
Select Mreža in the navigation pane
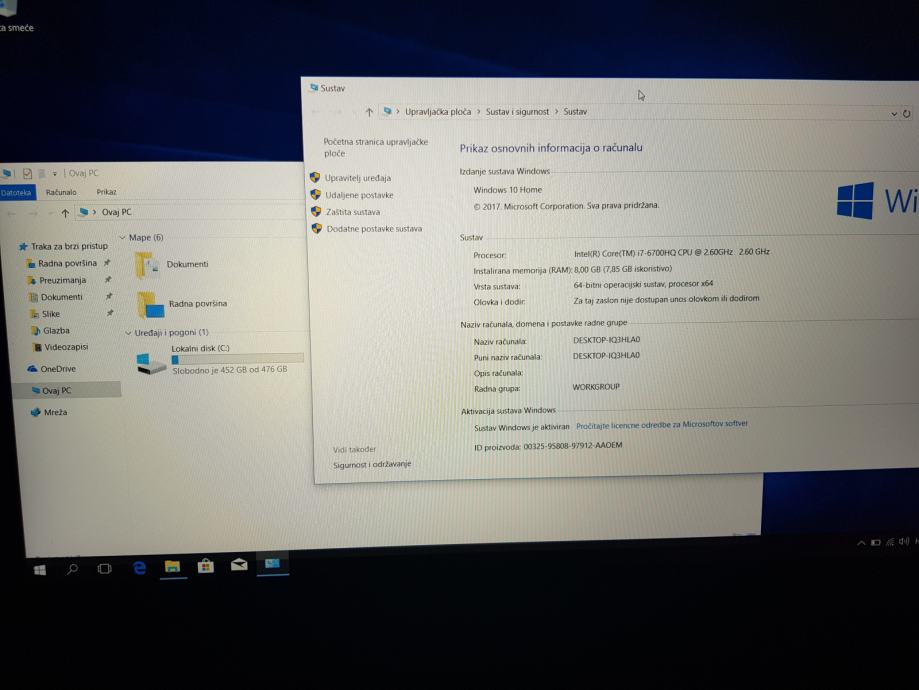(x=49, y=412)
